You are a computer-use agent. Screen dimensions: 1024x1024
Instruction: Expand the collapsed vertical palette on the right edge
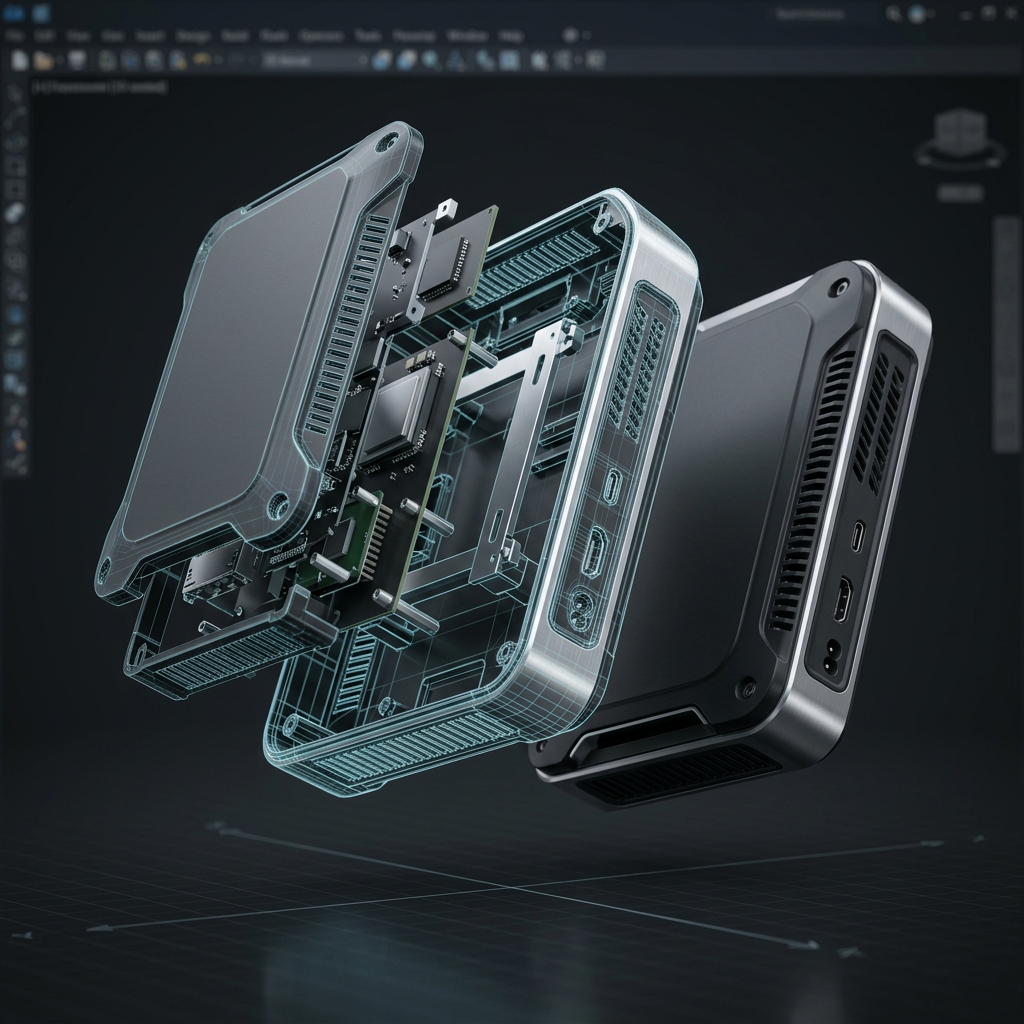coord(1008,334)
